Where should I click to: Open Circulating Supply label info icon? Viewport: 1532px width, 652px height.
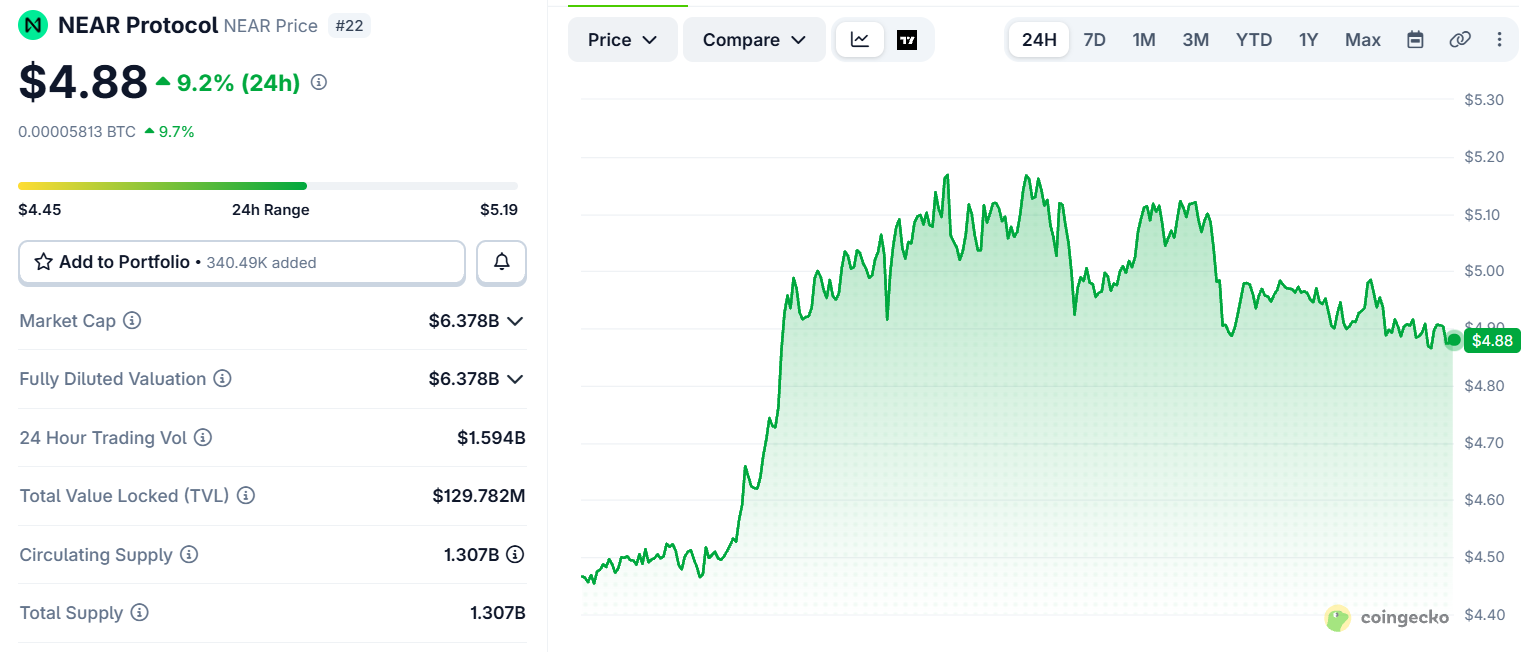189,554
